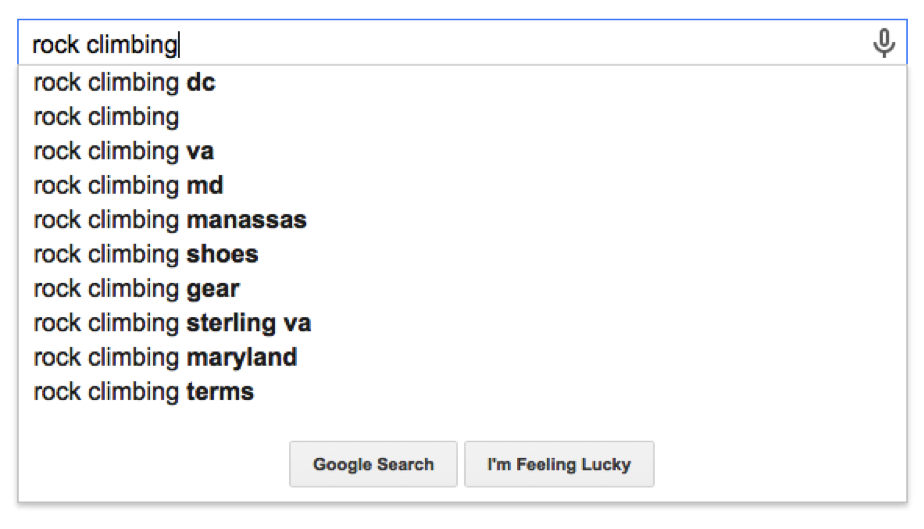Choose the plain rock climbing suggestion
924x529 pixels.
point(462,117)
